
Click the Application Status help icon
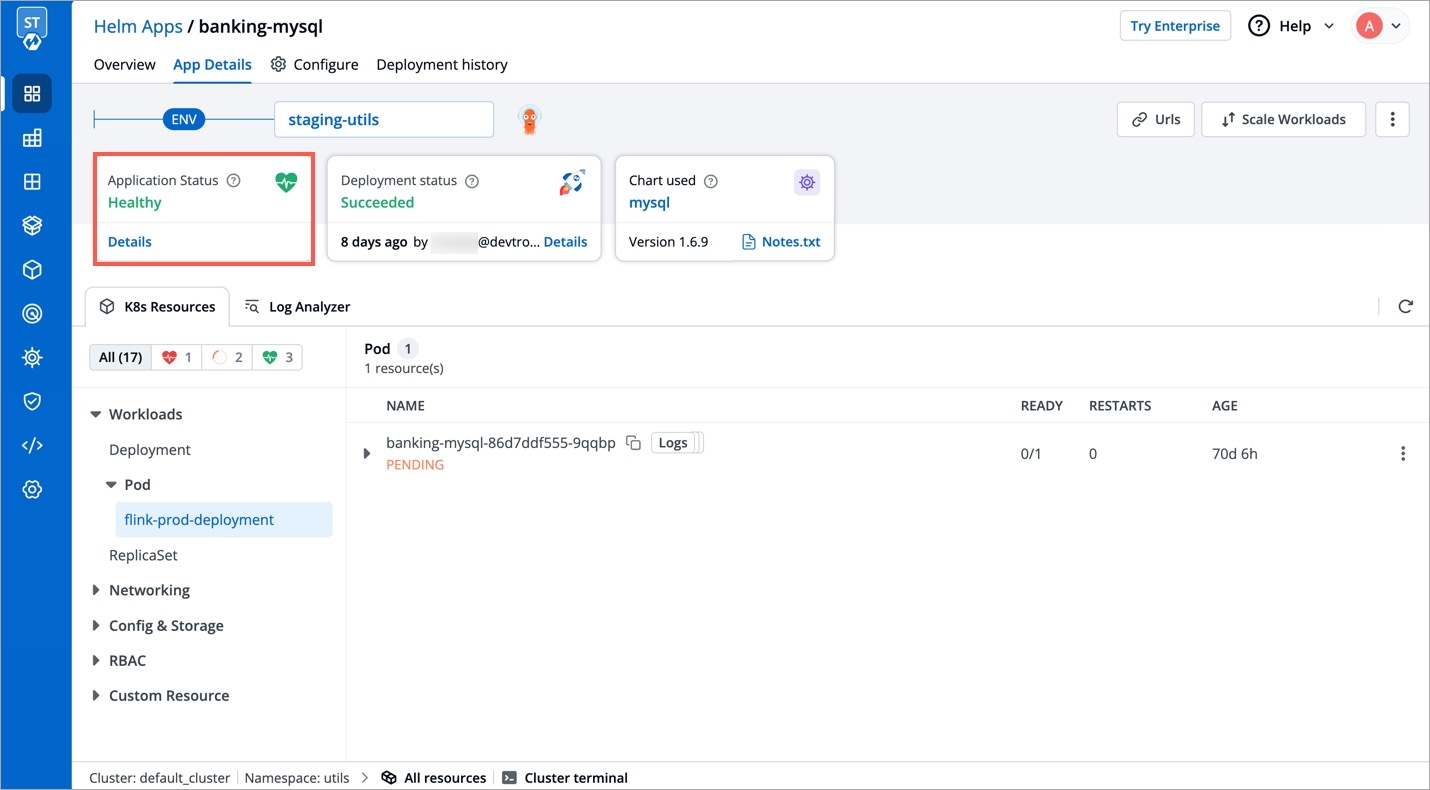click(234, 181)
